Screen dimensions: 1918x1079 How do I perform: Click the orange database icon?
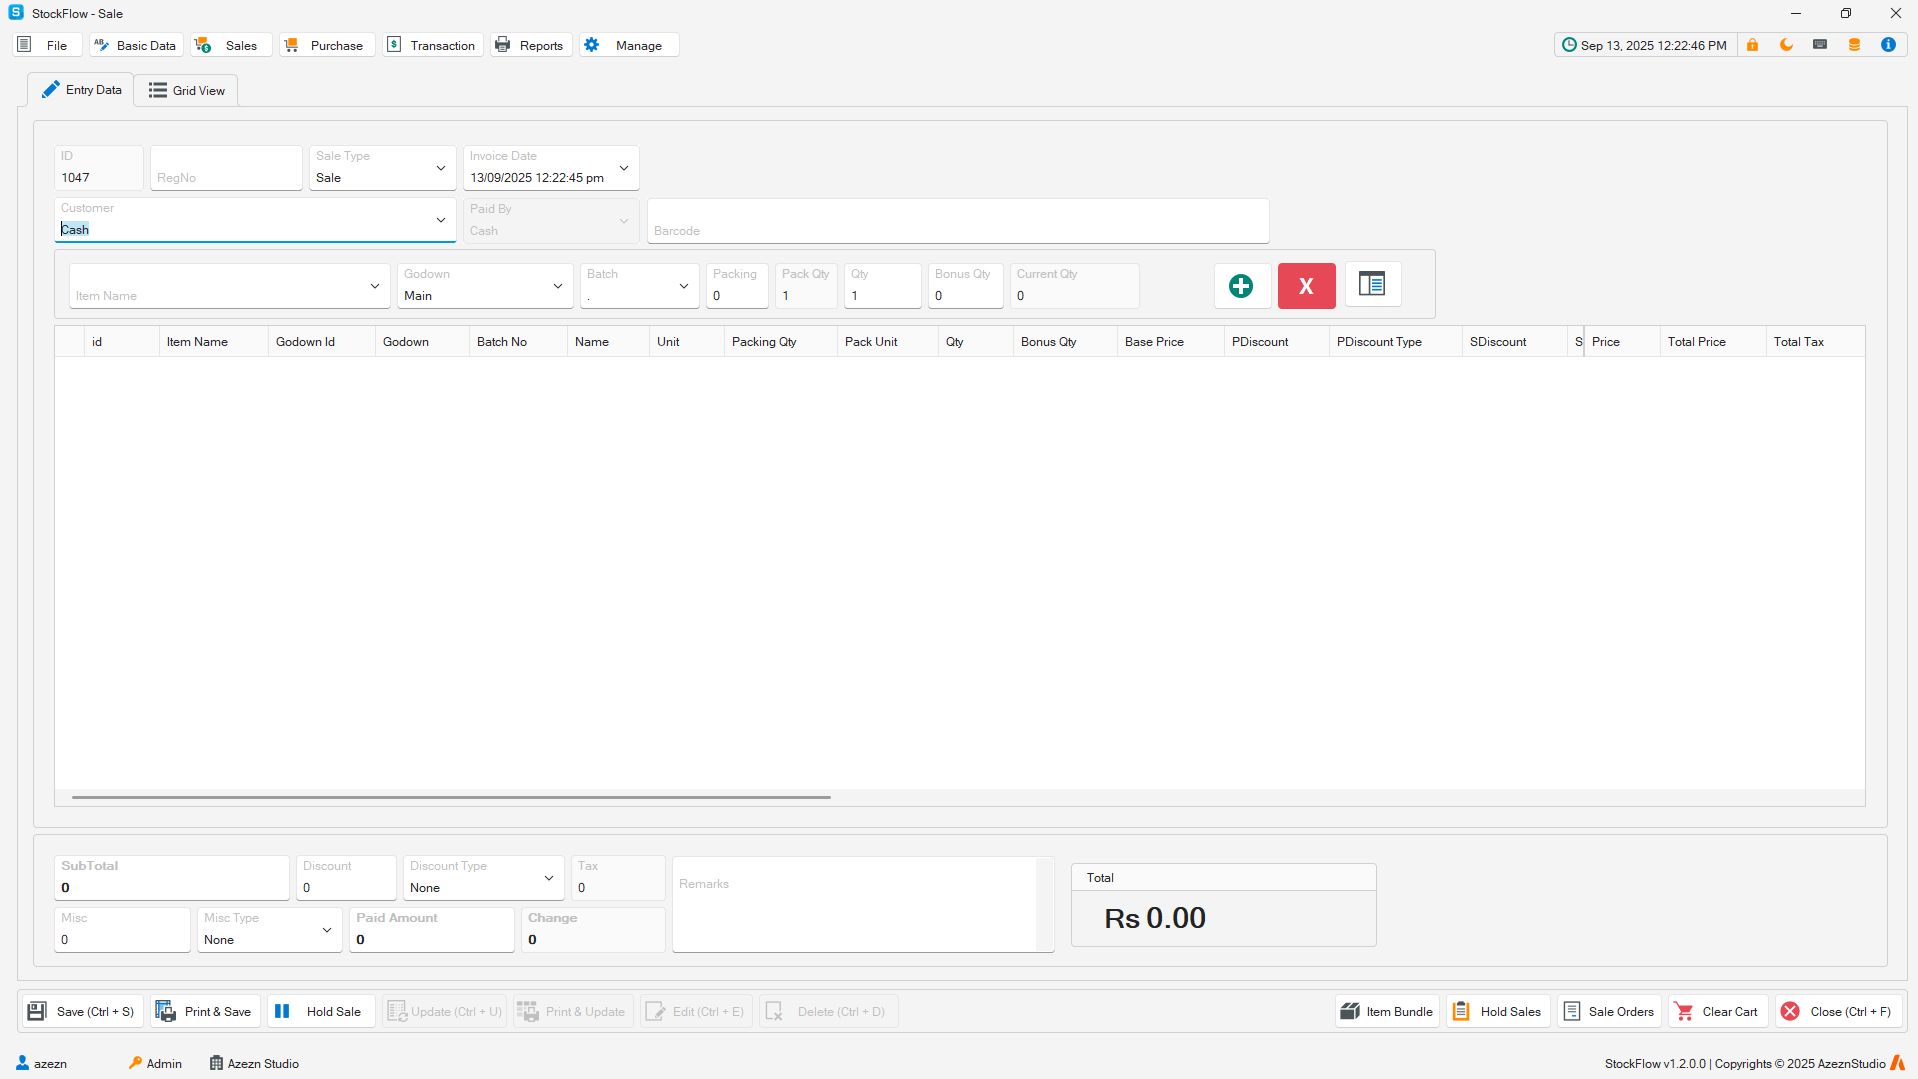[1854, 45]
